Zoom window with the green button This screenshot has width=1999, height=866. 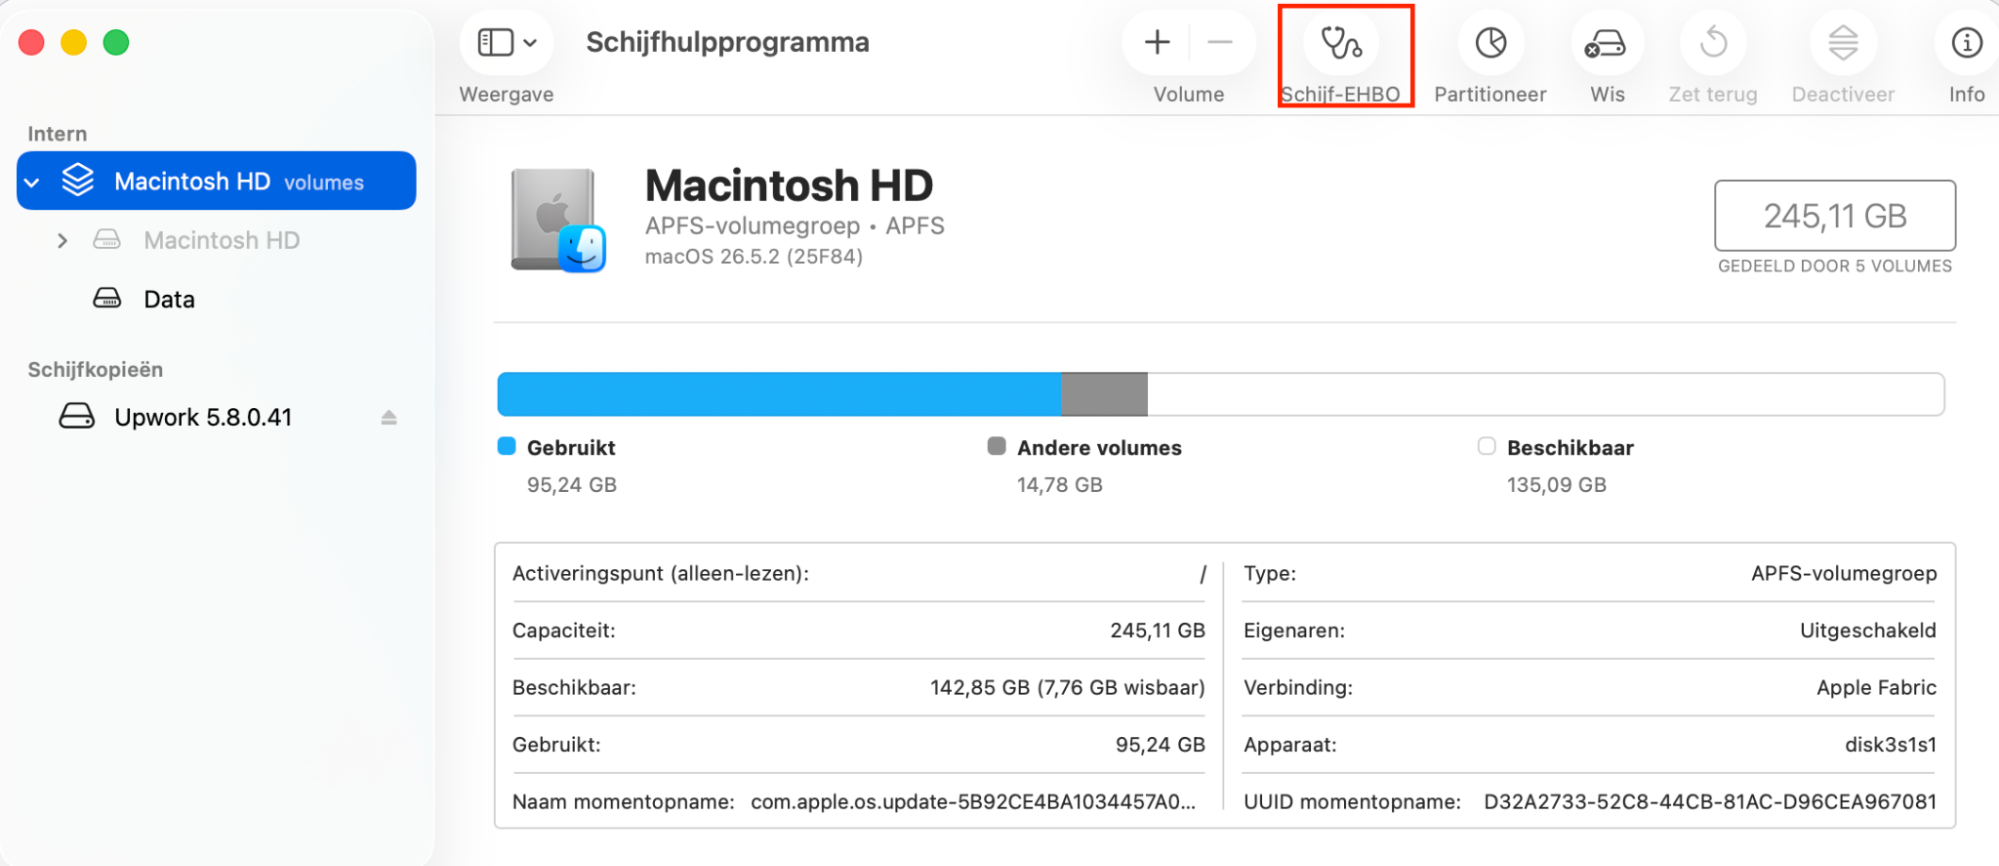[116, 43]
